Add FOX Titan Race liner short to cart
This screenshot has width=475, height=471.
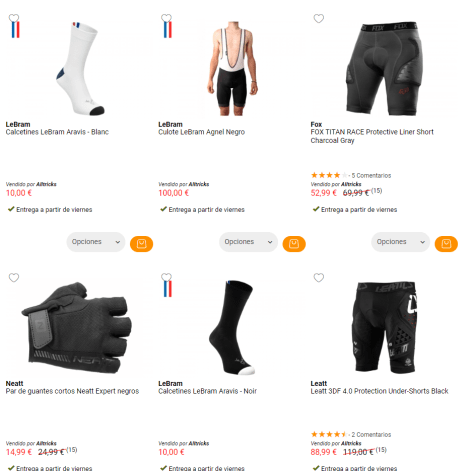tap(446, 244)
